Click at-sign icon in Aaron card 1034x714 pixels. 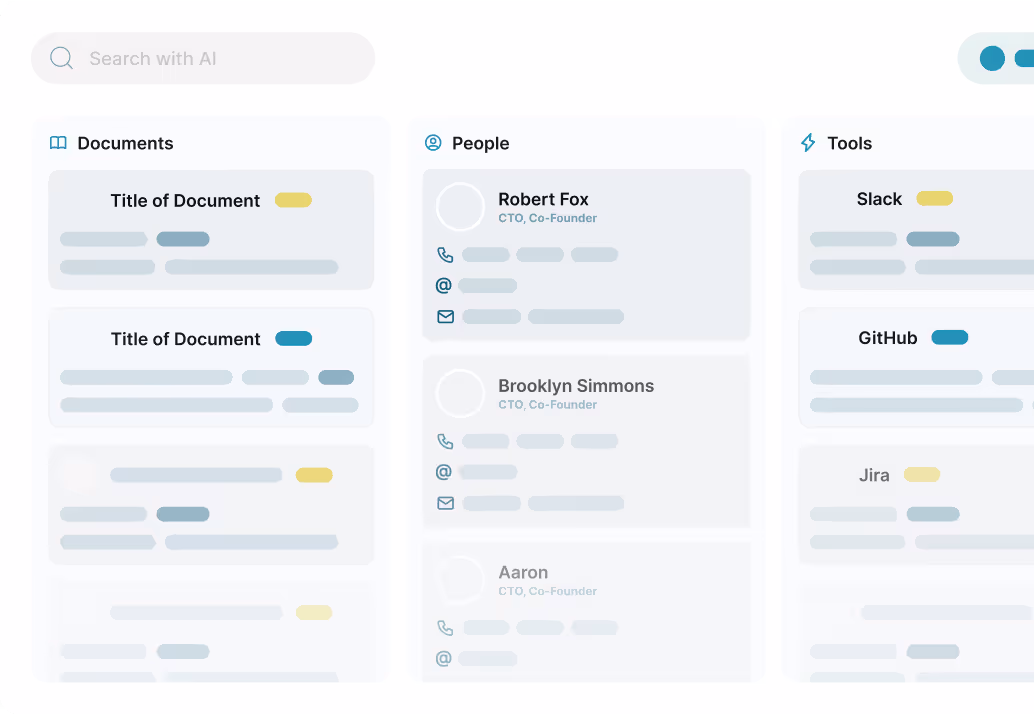pos(444,659)
